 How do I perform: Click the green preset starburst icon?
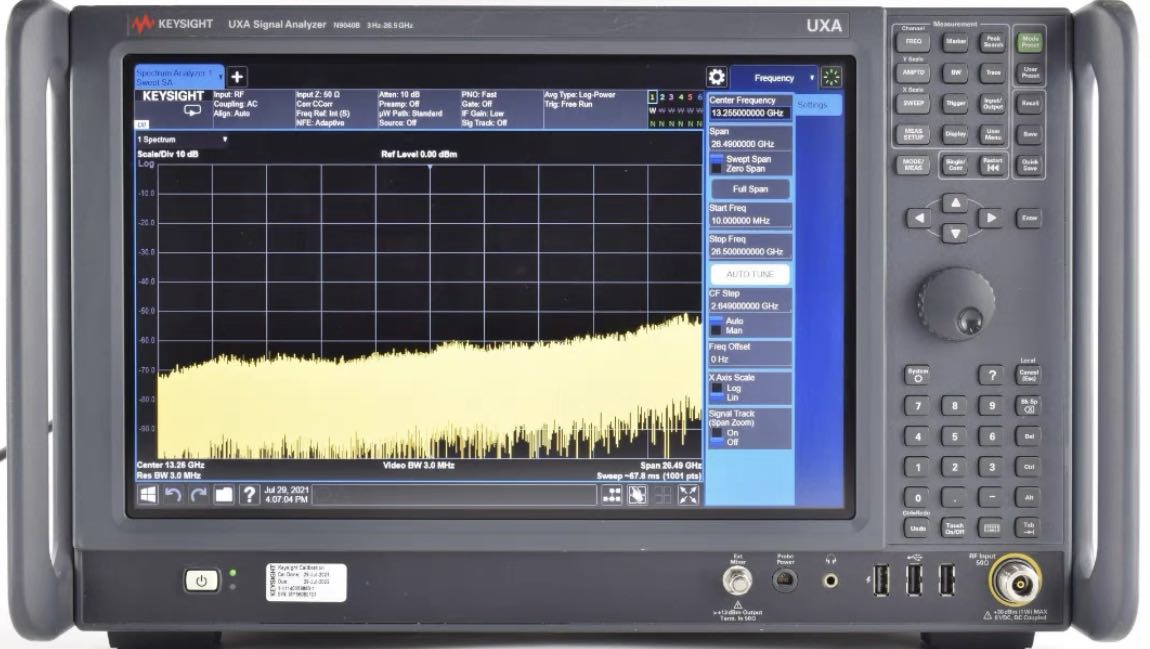pyautogui.click(x=832, y=78)
